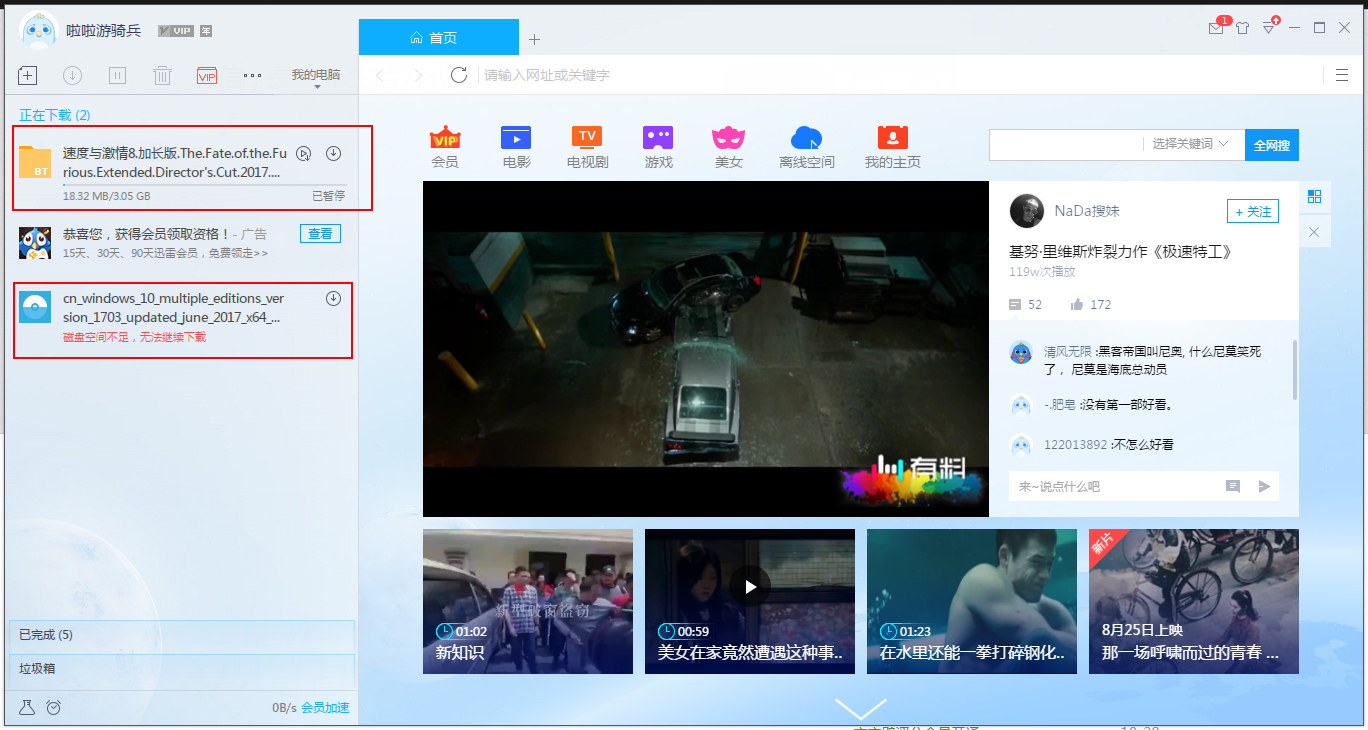Open the 游戏 category
1368x730 pixels.
tap(658, 147)
